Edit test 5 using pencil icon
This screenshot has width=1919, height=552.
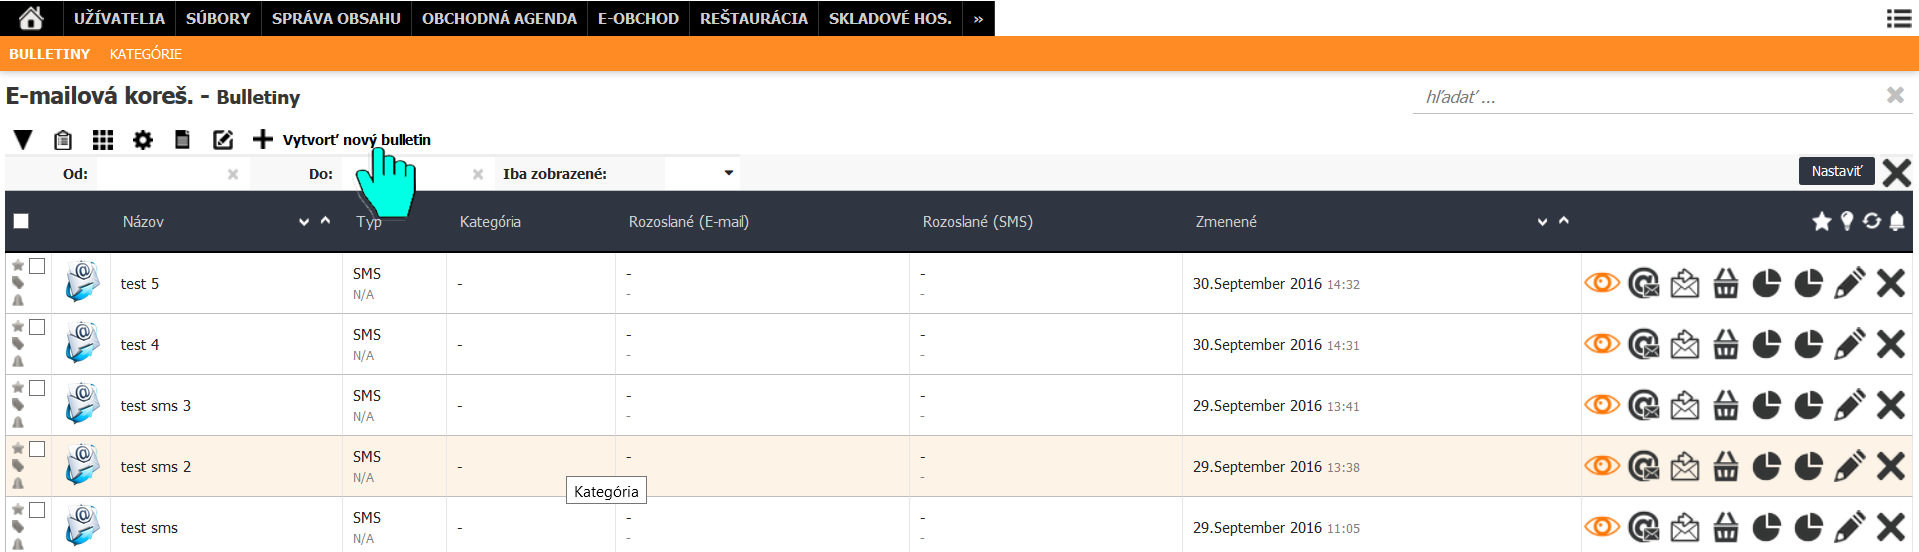[1849, 284]
